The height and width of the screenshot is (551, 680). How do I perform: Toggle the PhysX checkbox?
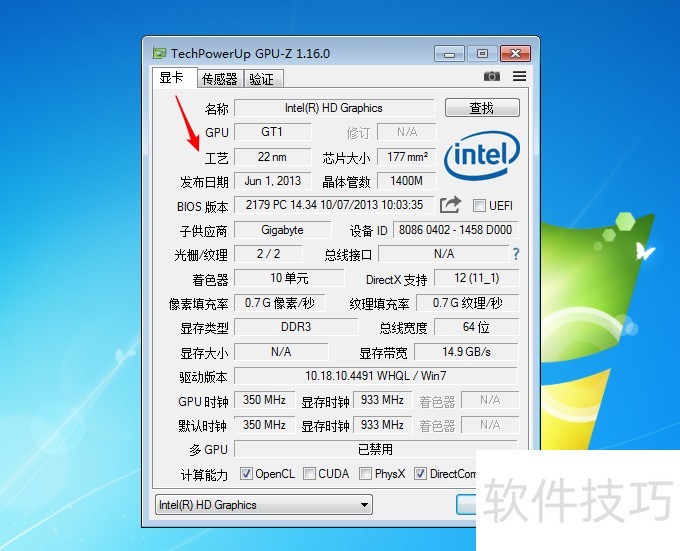point(366,474)
